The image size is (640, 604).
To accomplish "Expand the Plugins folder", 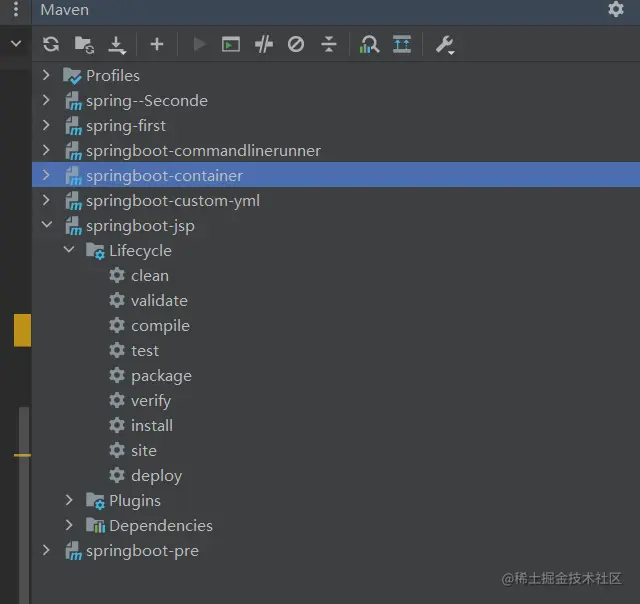I will [x=69, y=500].
